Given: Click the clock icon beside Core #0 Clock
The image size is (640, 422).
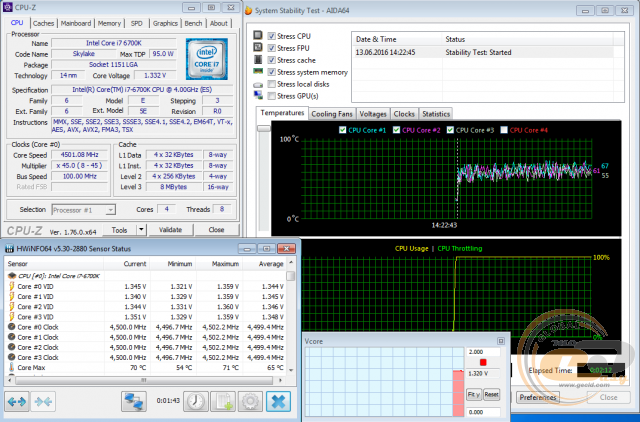Looking at the screenshot, I should pyautogui.click(x=11, y=326).
